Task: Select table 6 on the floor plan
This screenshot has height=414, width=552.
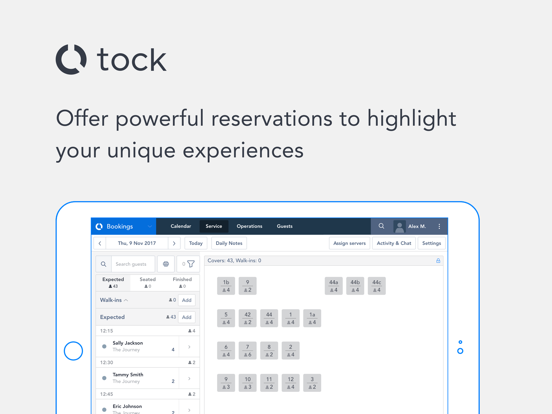Action: click(226, 351)
